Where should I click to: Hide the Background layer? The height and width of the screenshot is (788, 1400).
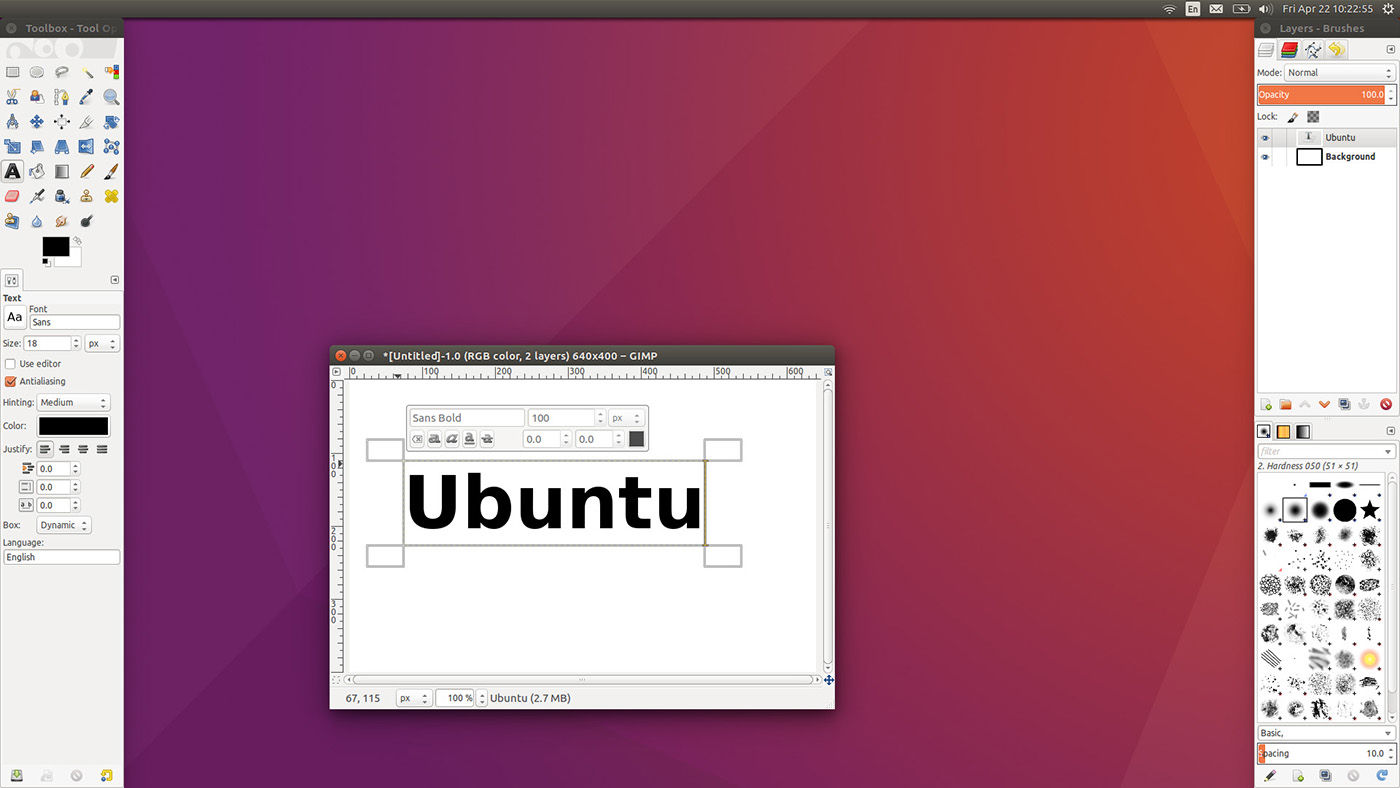(x=1265, y=157)
